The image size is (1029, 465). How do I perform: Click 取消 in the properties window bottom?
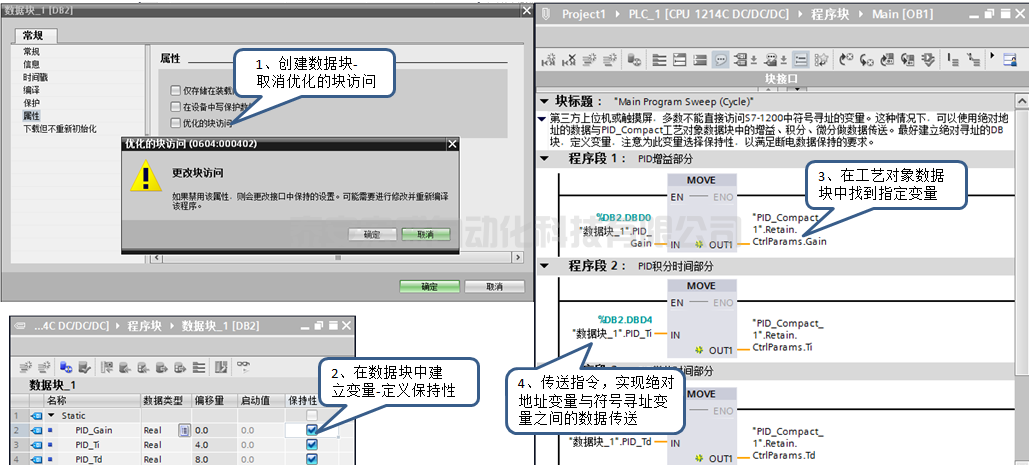click(x=494, y=286)
